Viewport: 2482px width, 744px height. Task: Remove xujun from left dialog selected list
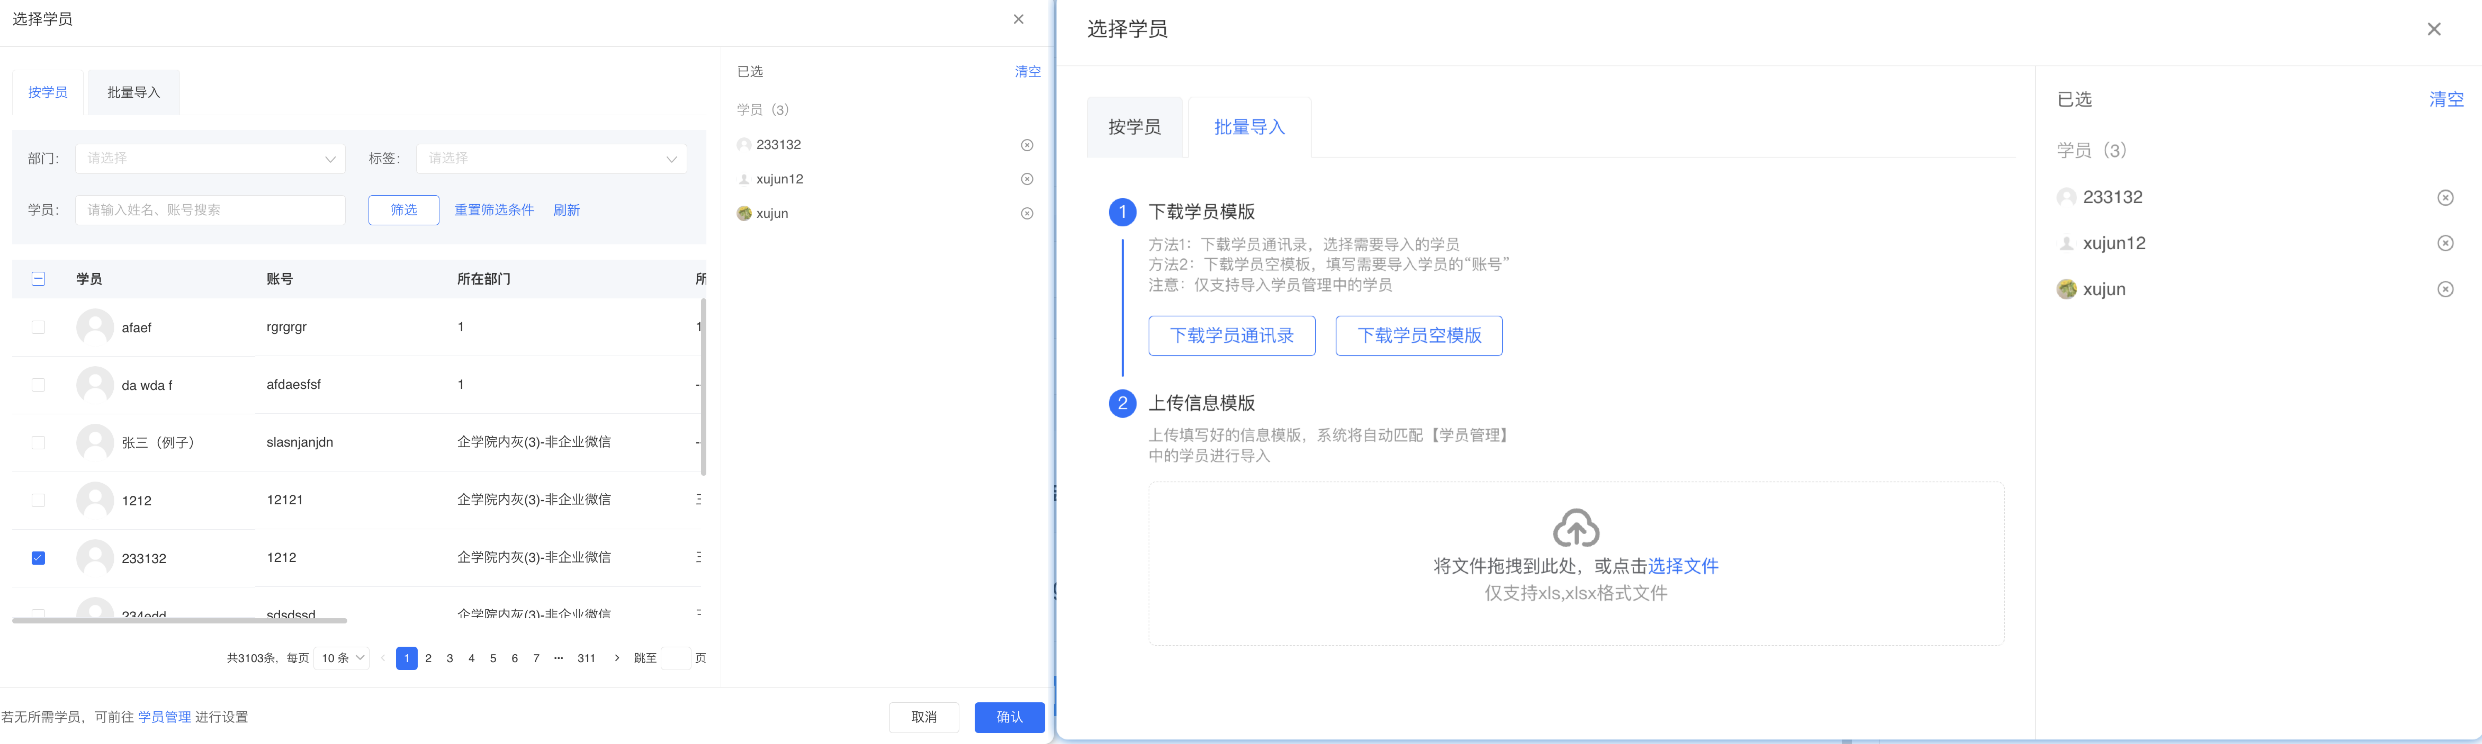click(x=1027, y=213)
